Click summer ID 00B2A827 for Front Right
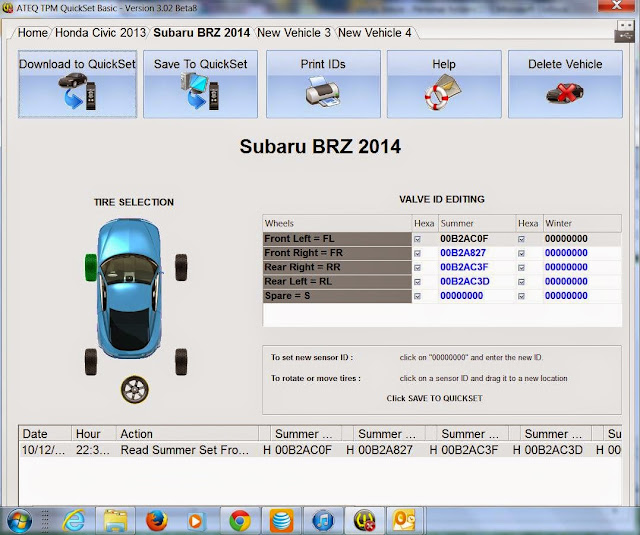This screenshot has width=640, height=535. pyautogui.click(x=463, y=253)
